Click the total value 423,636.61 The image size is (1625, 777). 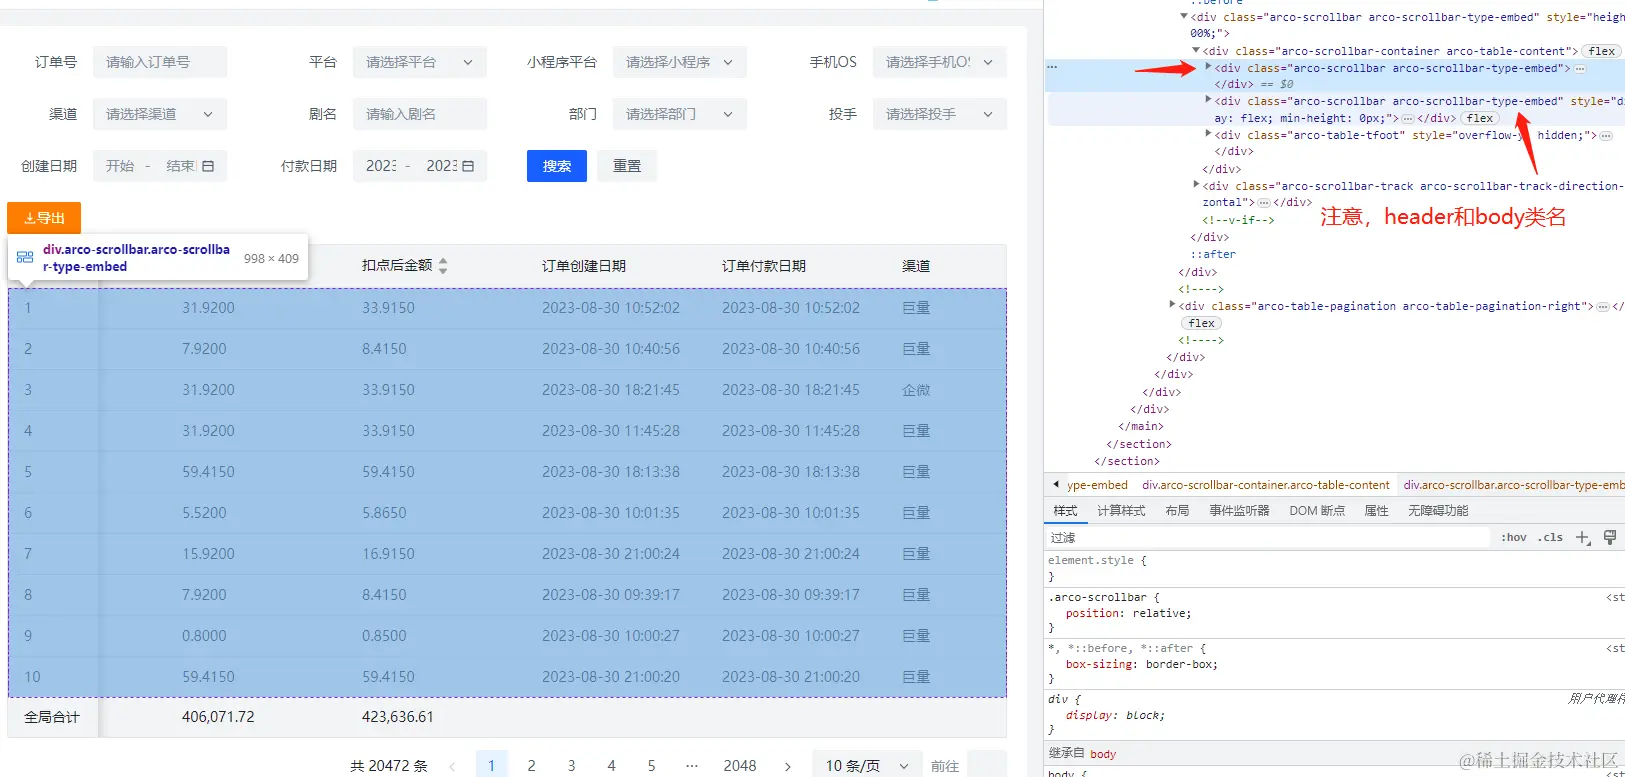click(x=398, y=717)
